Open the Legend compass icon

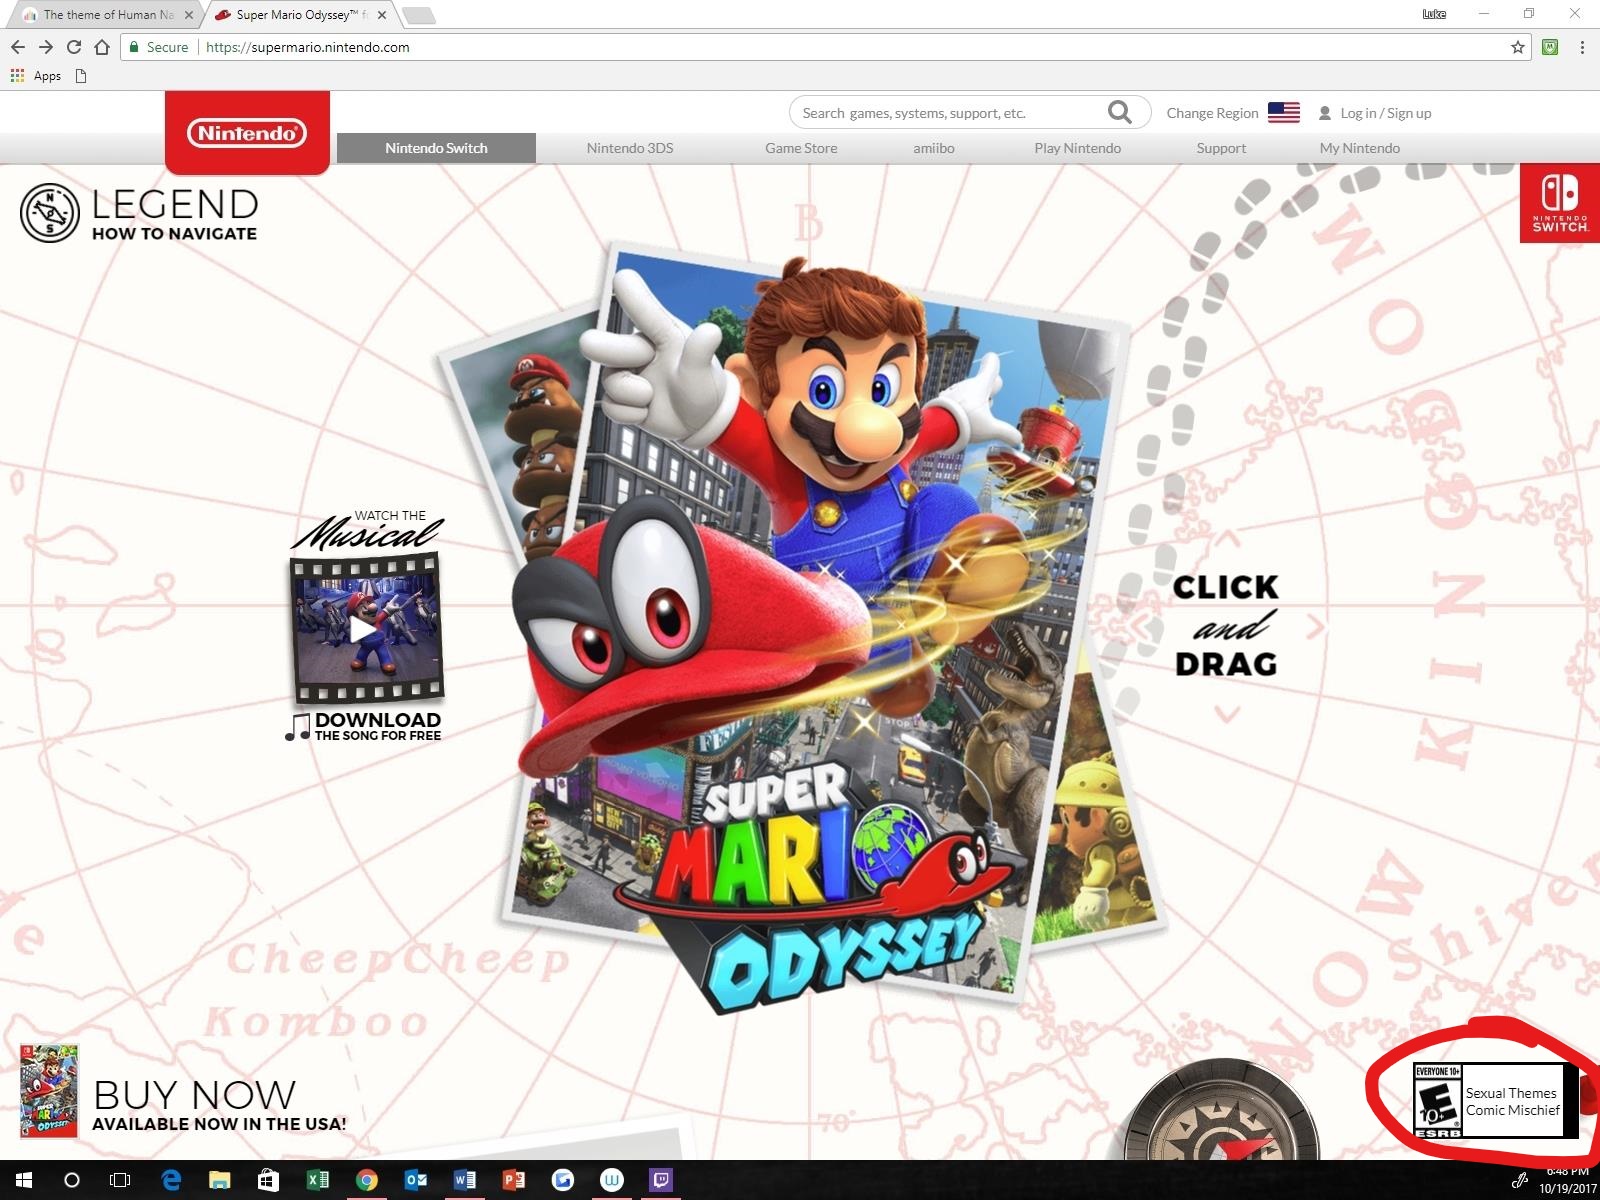click(49, 213)
